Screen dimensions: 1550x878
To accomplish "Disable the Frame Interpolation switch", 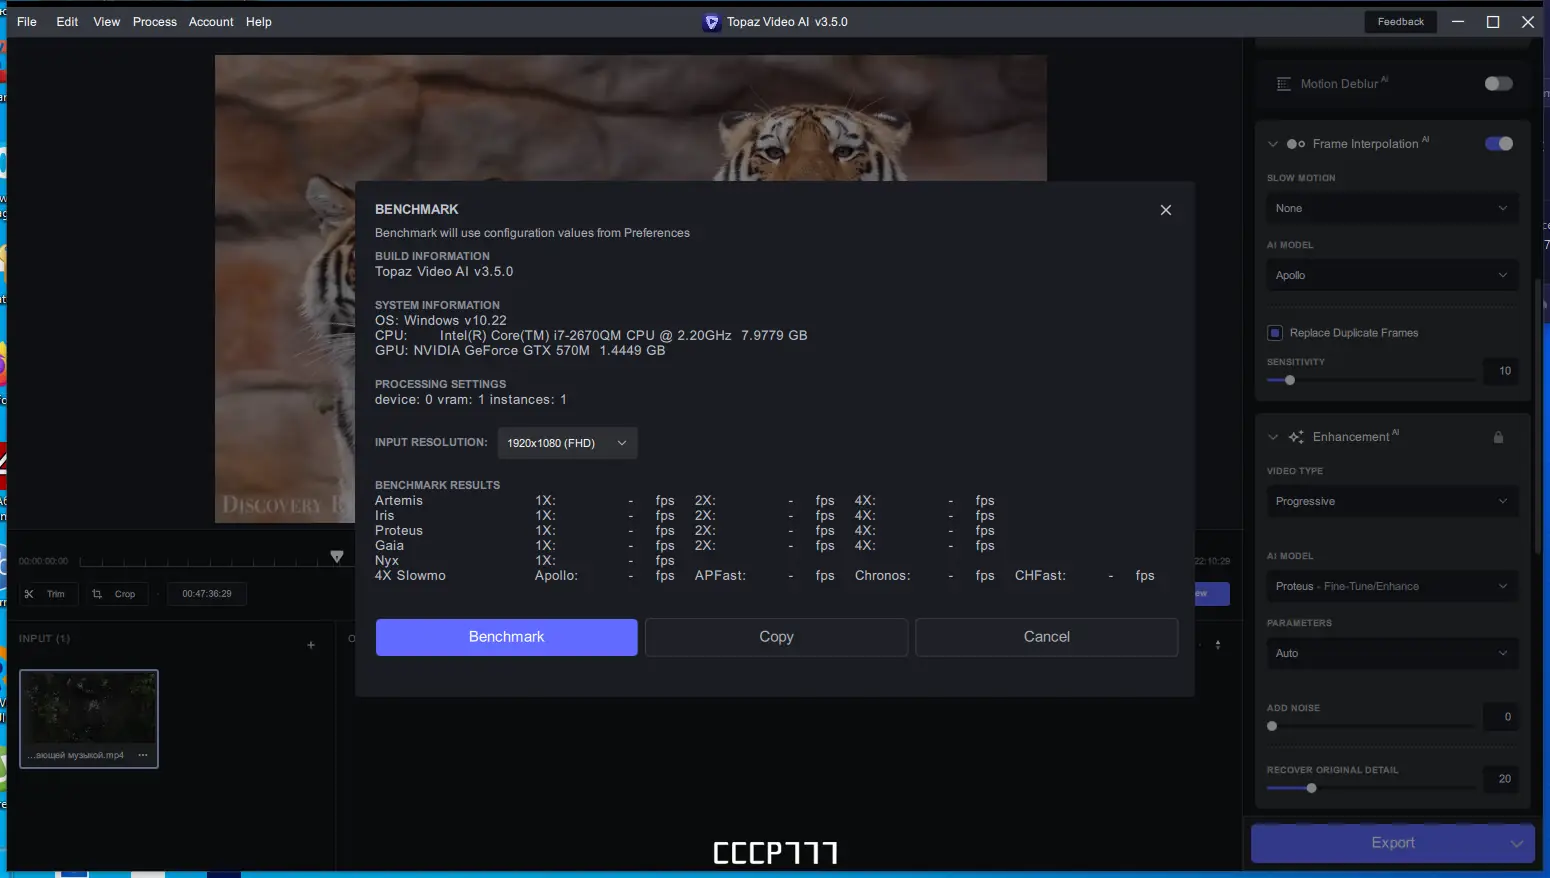I will point(1498,144).
